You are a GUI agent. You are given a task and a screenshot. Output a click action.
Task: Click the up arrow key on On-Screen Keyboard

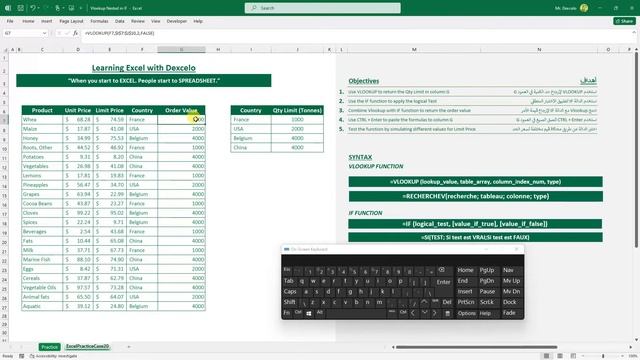(x=424, y=302)
